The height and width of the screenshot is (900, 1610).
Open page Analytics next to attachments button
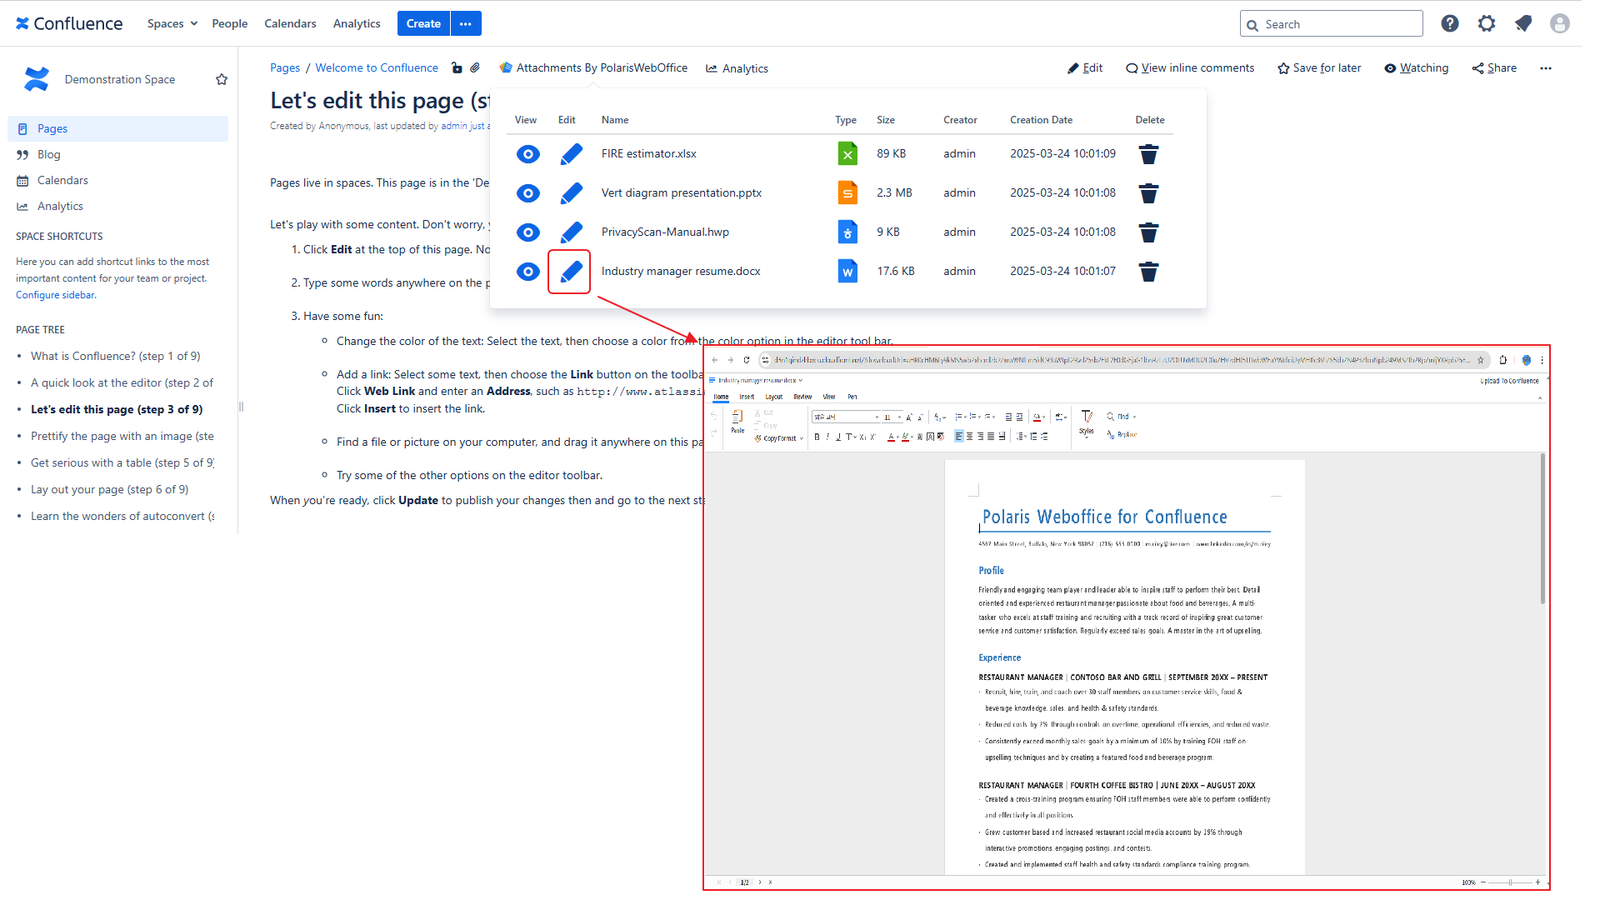tap(737, 68)
